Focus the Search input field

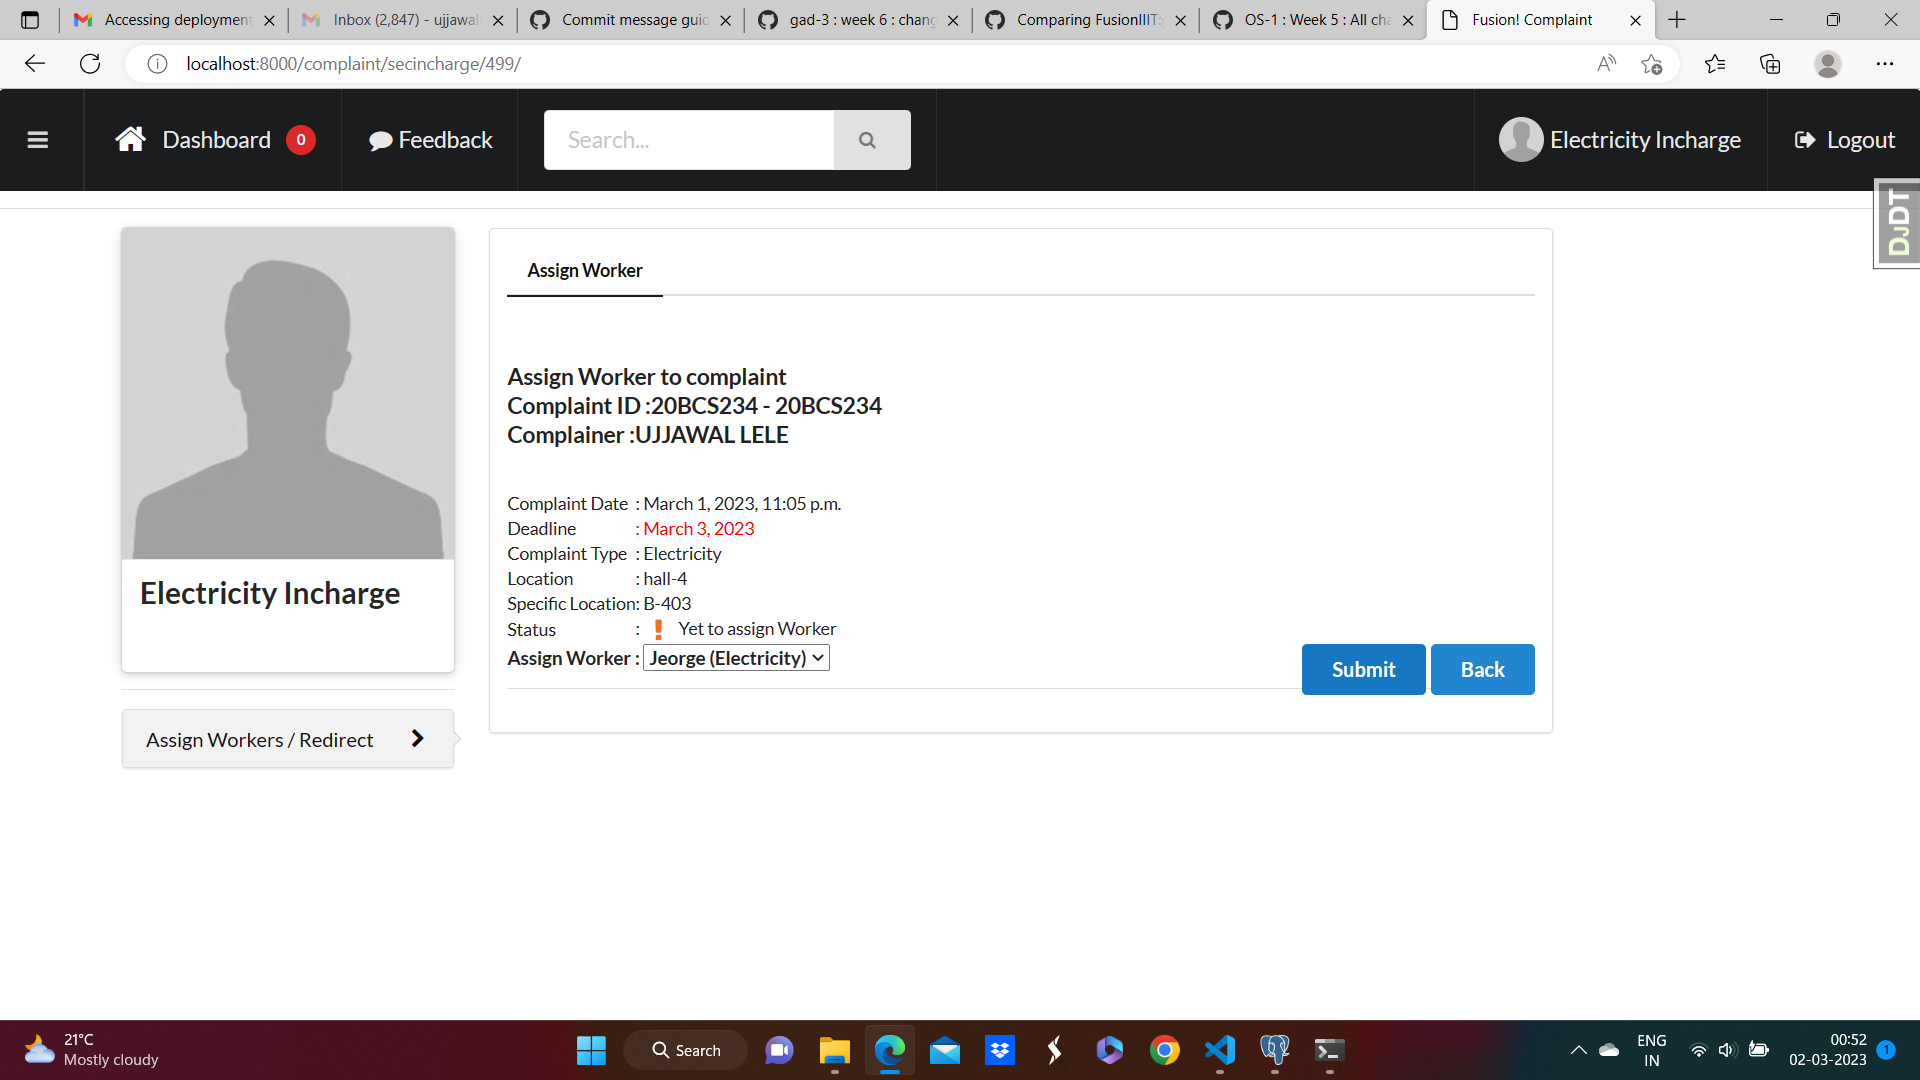689,140
